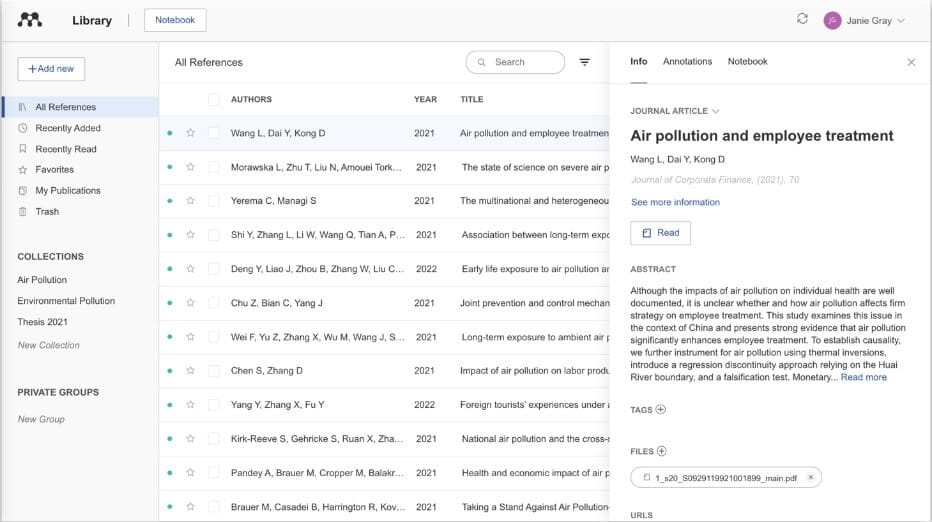The height and width of the screenshot is (522, 932).
Task: Check the Wang L, Dai Y, Kong D row
Action: [213, 133]
